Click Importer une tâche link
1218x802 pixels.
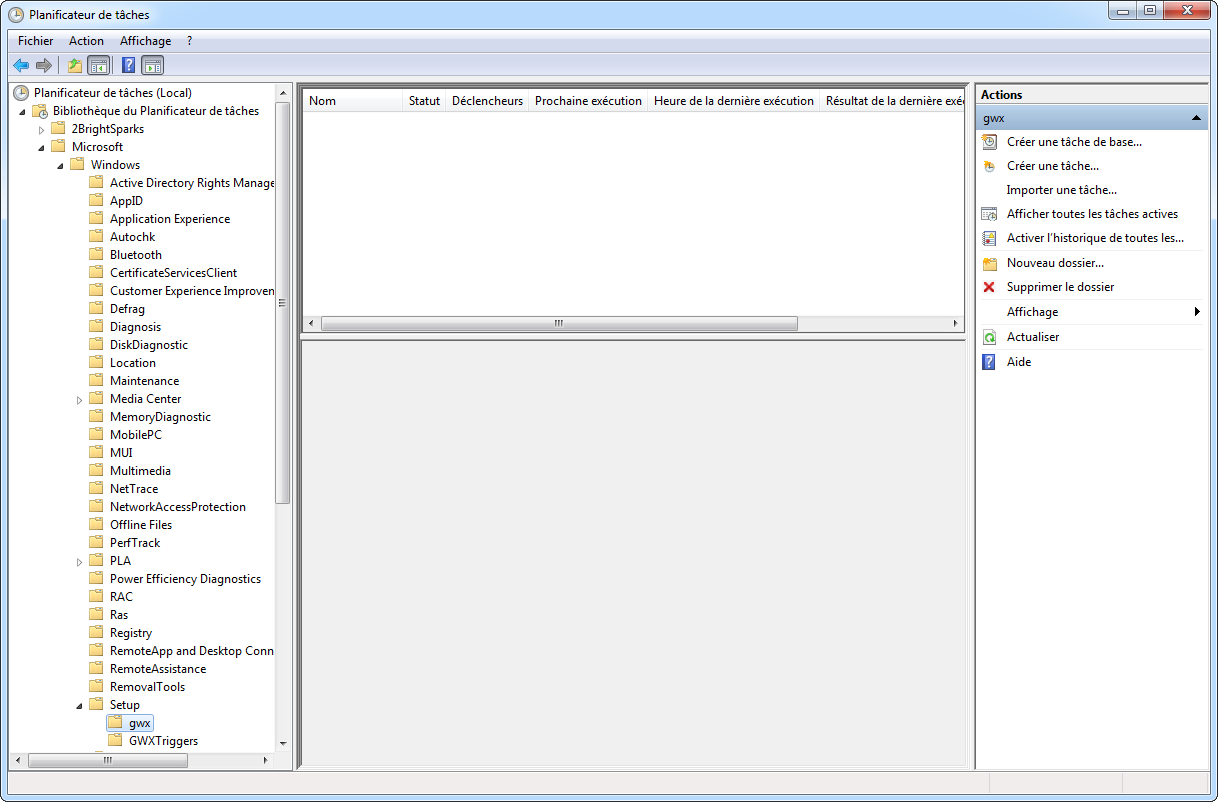(1061, 190)
